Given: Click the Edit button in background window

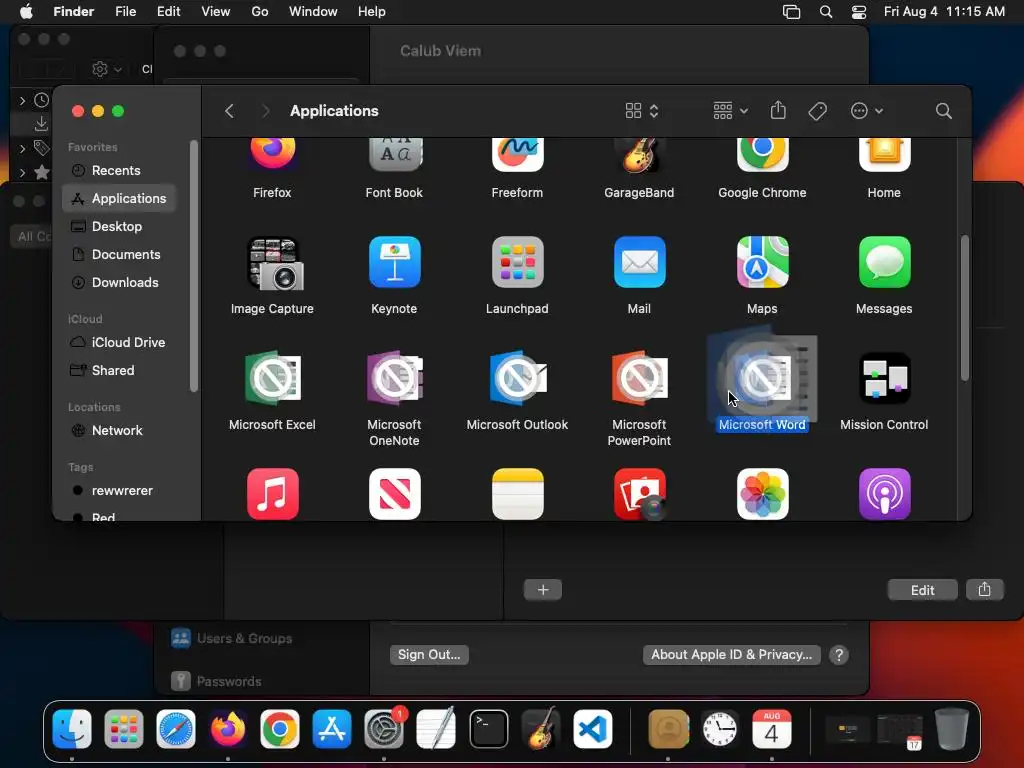Looking at the screenshot, I should [x=922, y=590].
